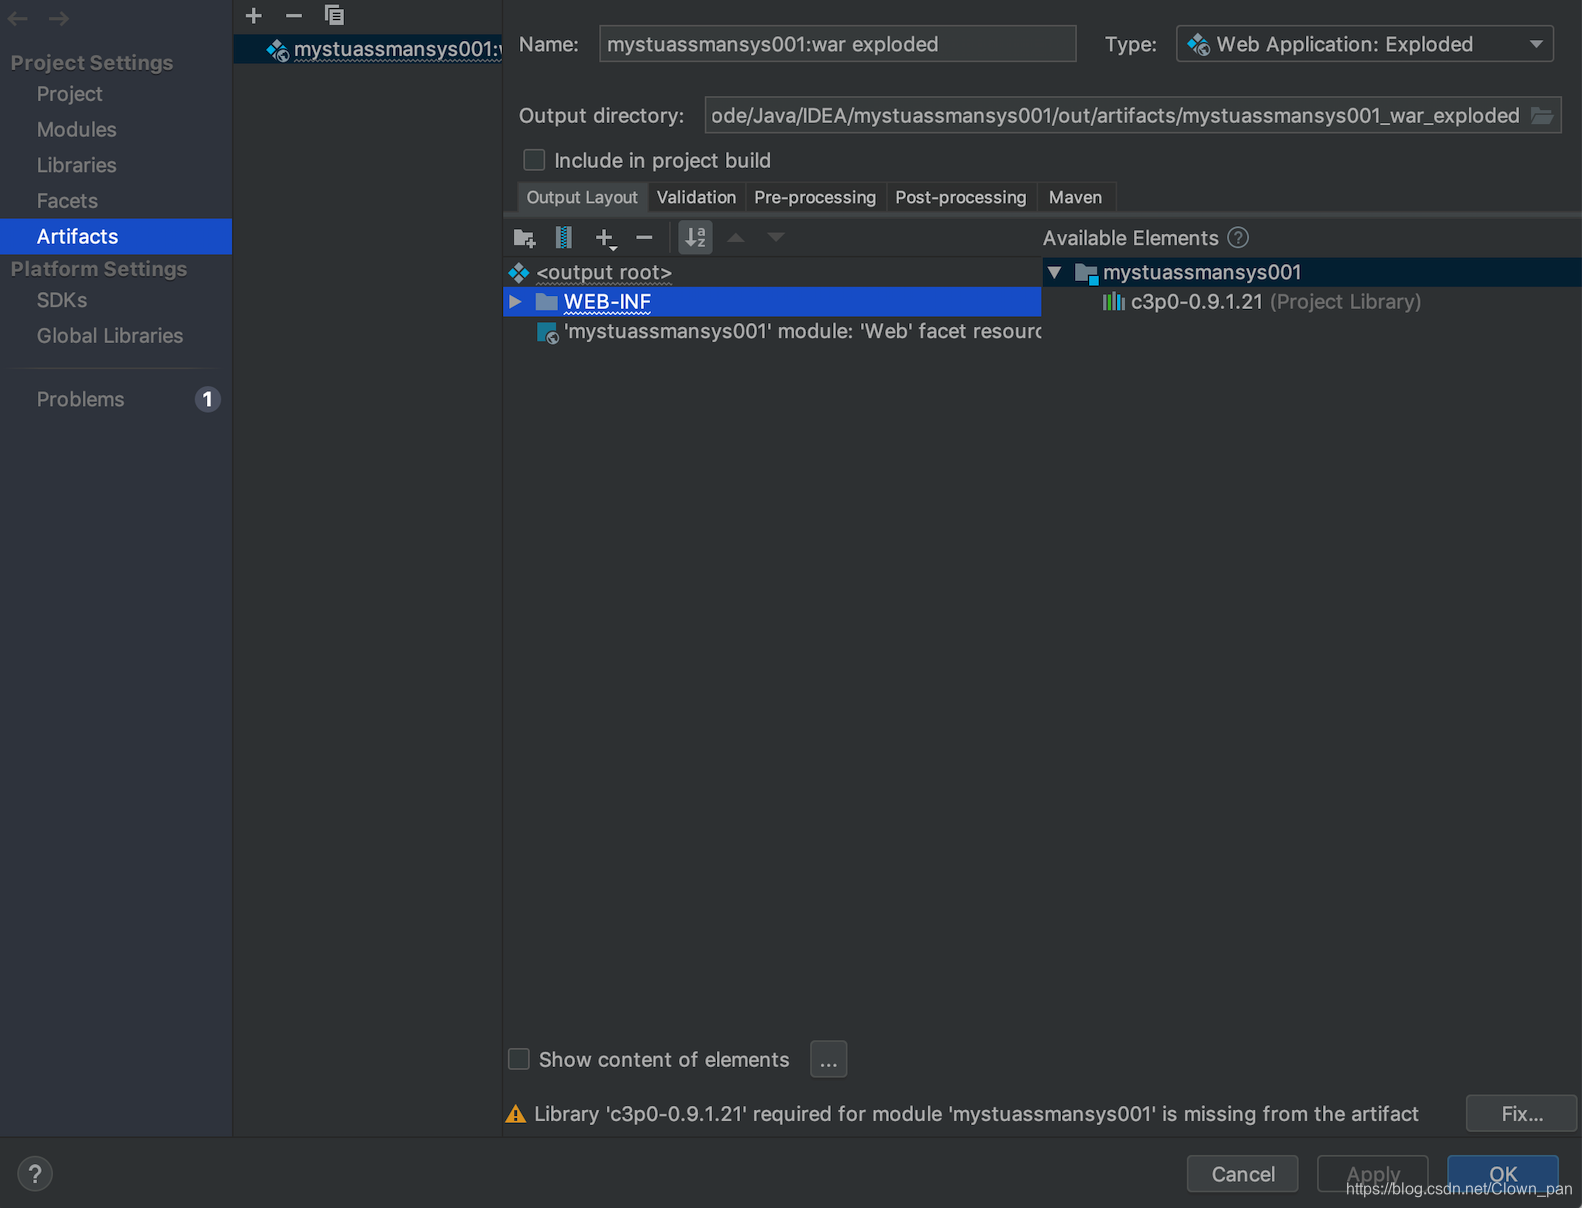Open the Problems section
Viewport: 1582px width, 1208px height.
(x=81, y=399)
